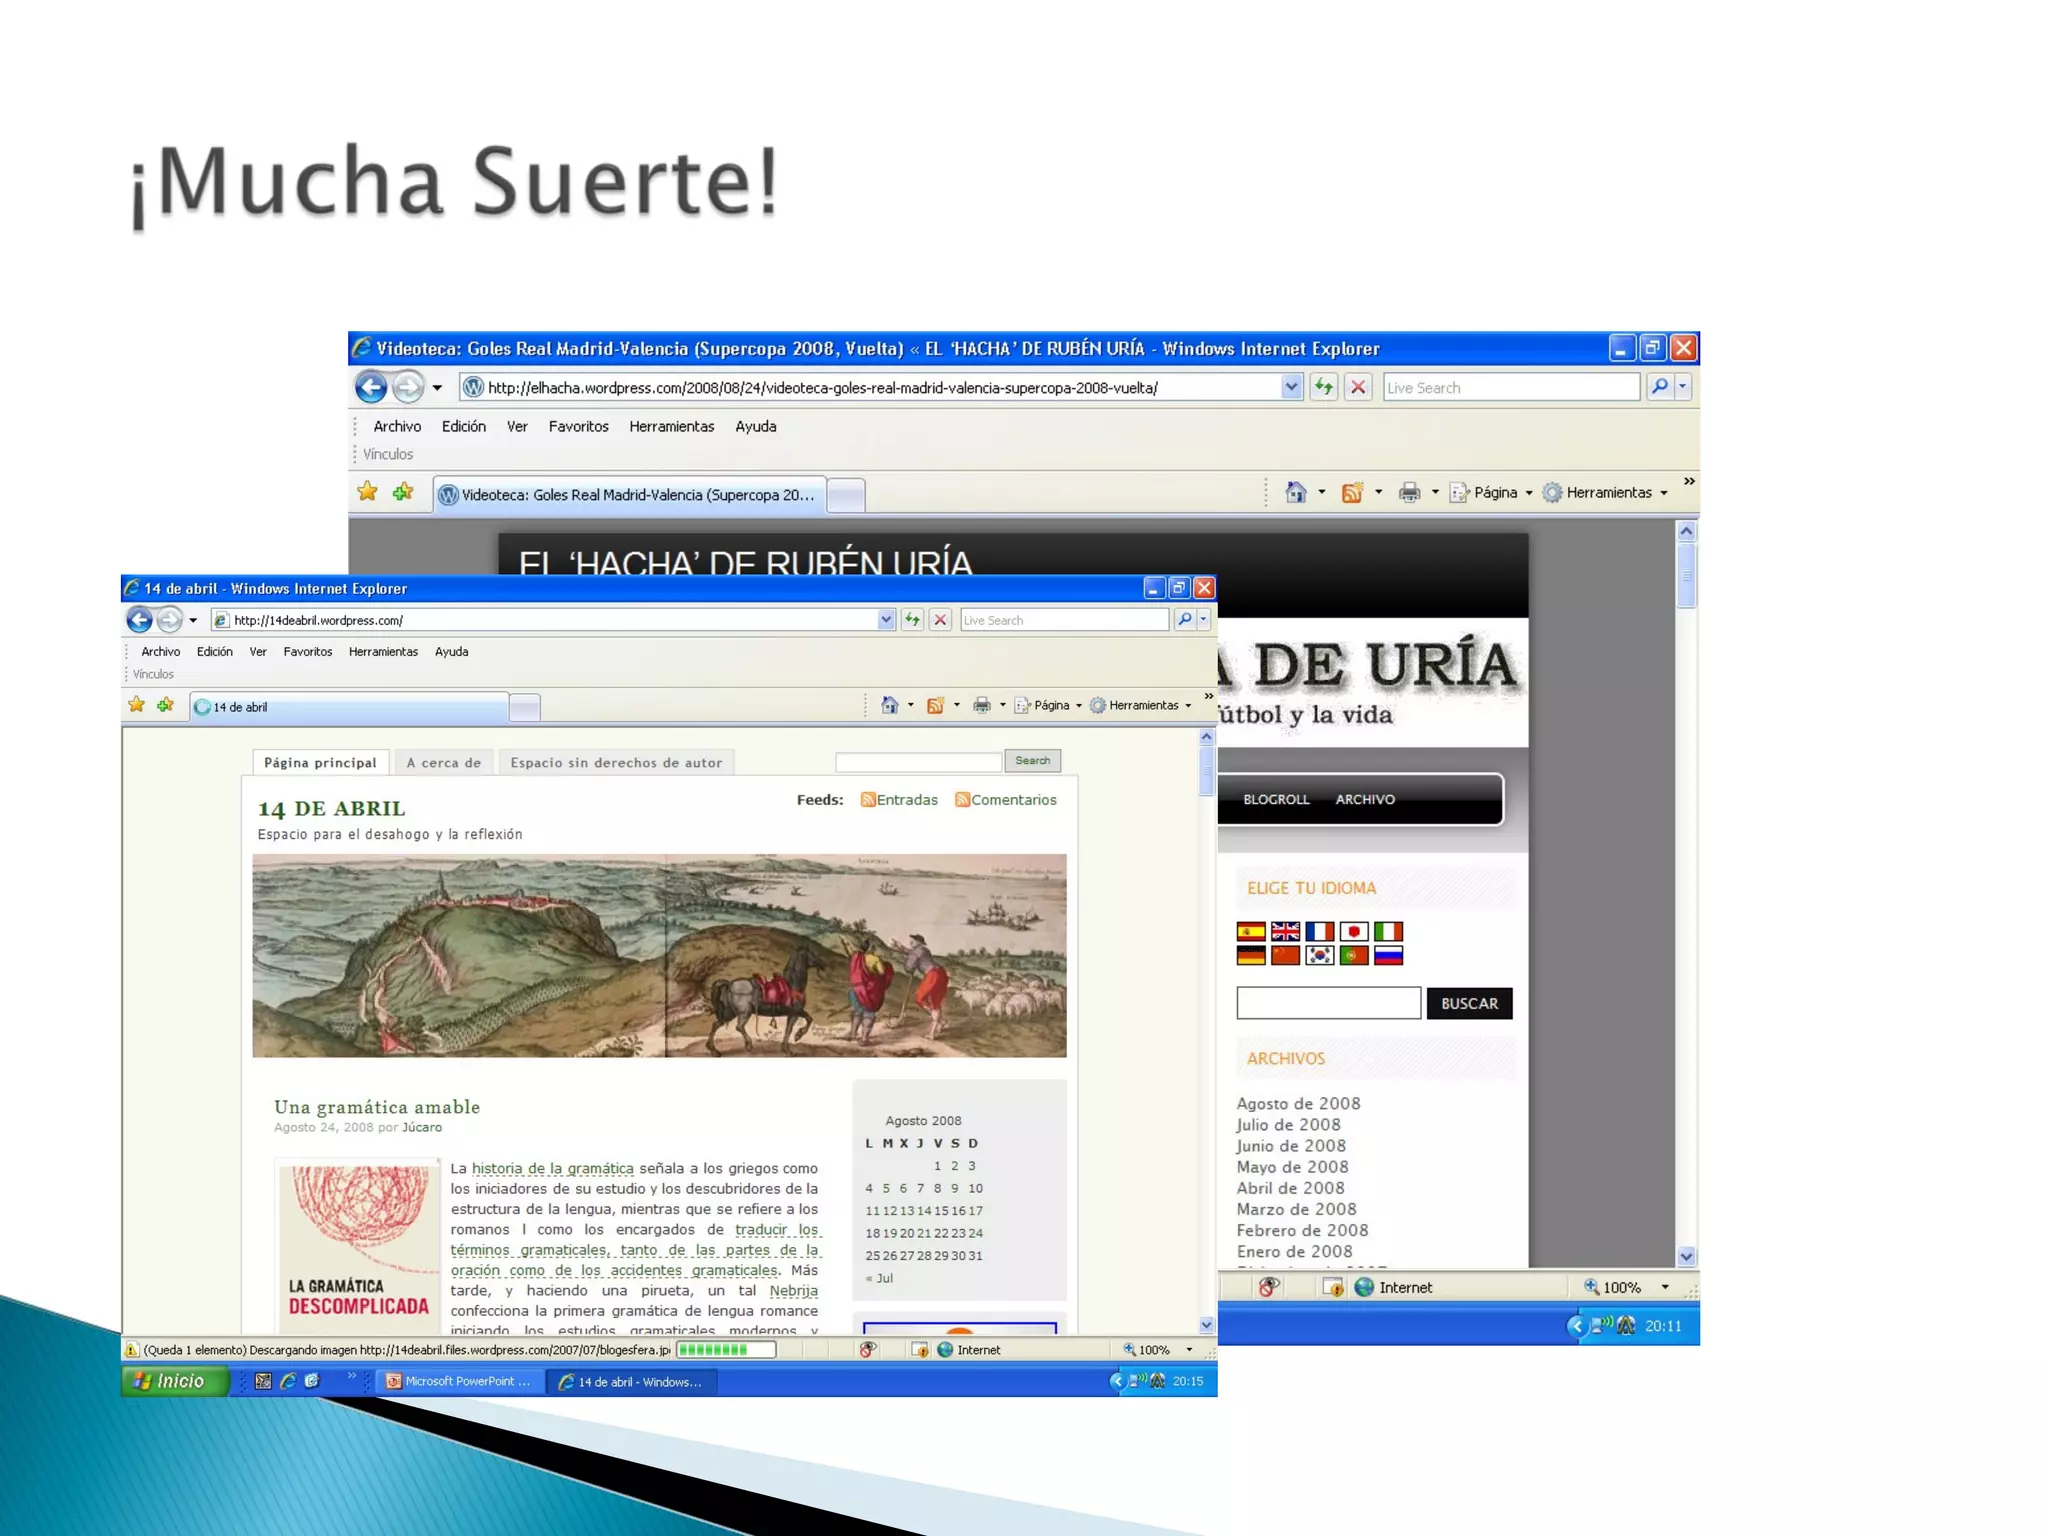Click Favorites star in the Videoteca browser window
Image resolution: width=2048 pixels, height=1536 pixels.
(x=368, y=492)
